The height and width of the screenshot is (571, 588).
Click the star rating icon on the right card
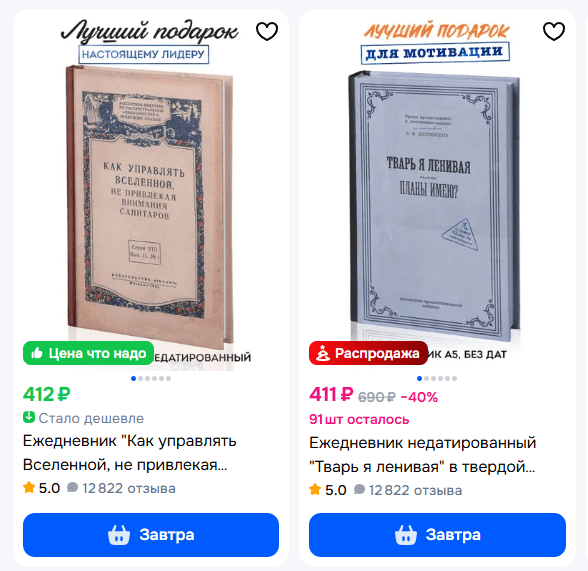click(315, 490)
